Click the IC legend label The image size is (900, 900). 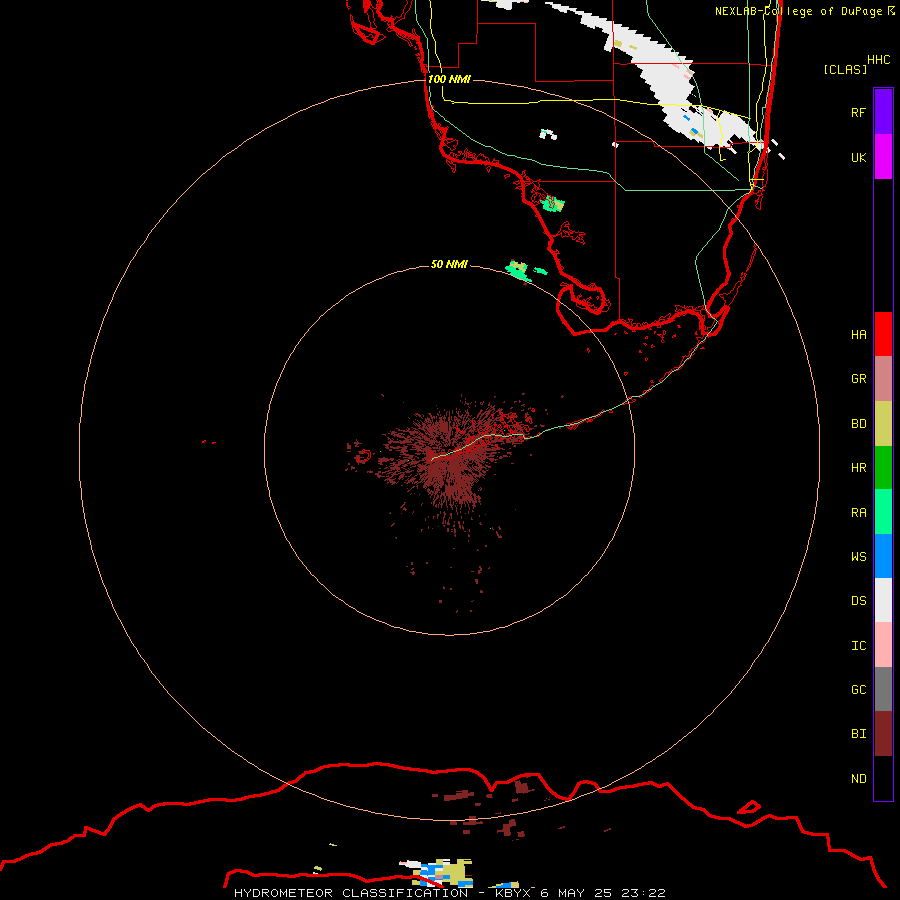(x=858, y=646)
